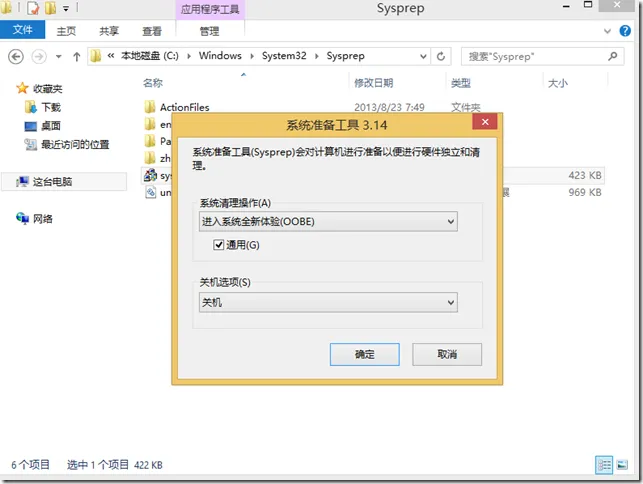This screenshot has width=643, height=484.
Task: Click the ActionFiles folder icon
Action: pos(150,107)
